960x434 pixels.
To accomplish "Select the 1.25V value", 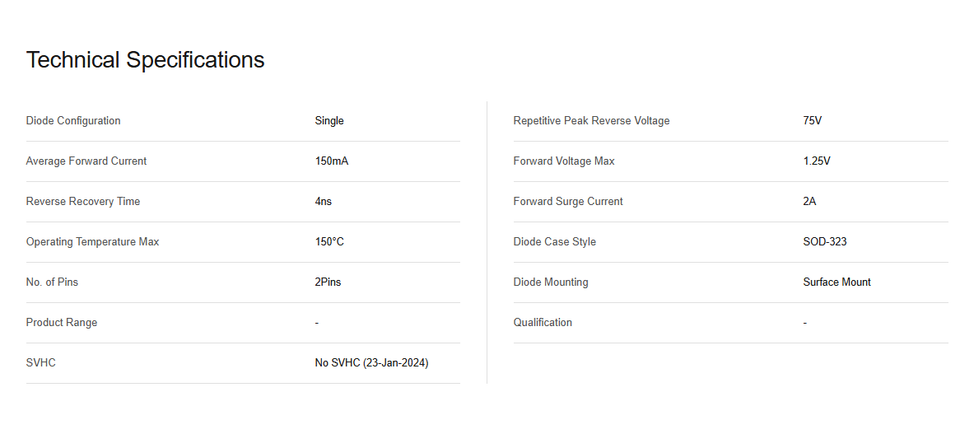I will coord(816,161).
